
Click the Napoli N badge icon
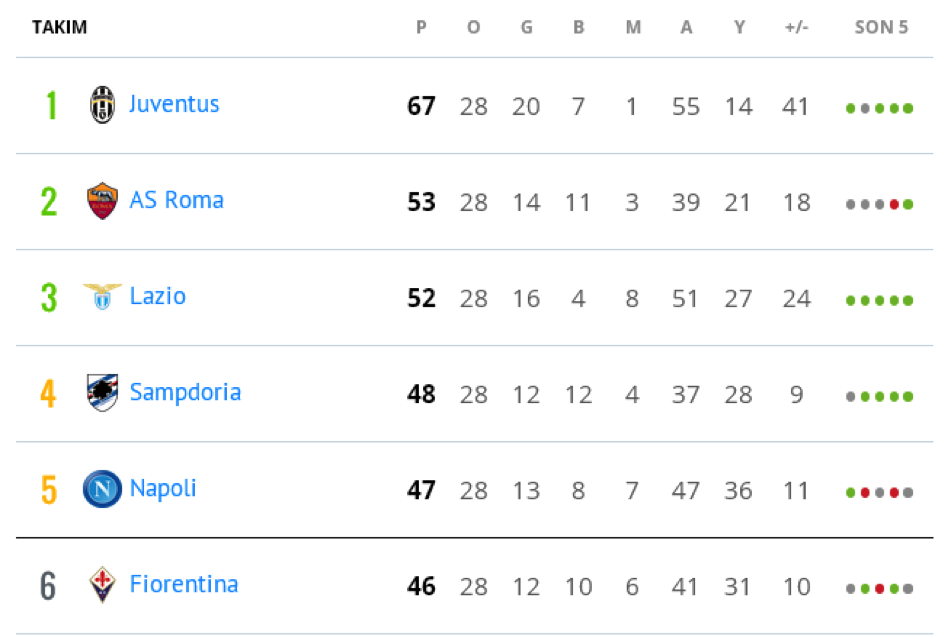102,489
